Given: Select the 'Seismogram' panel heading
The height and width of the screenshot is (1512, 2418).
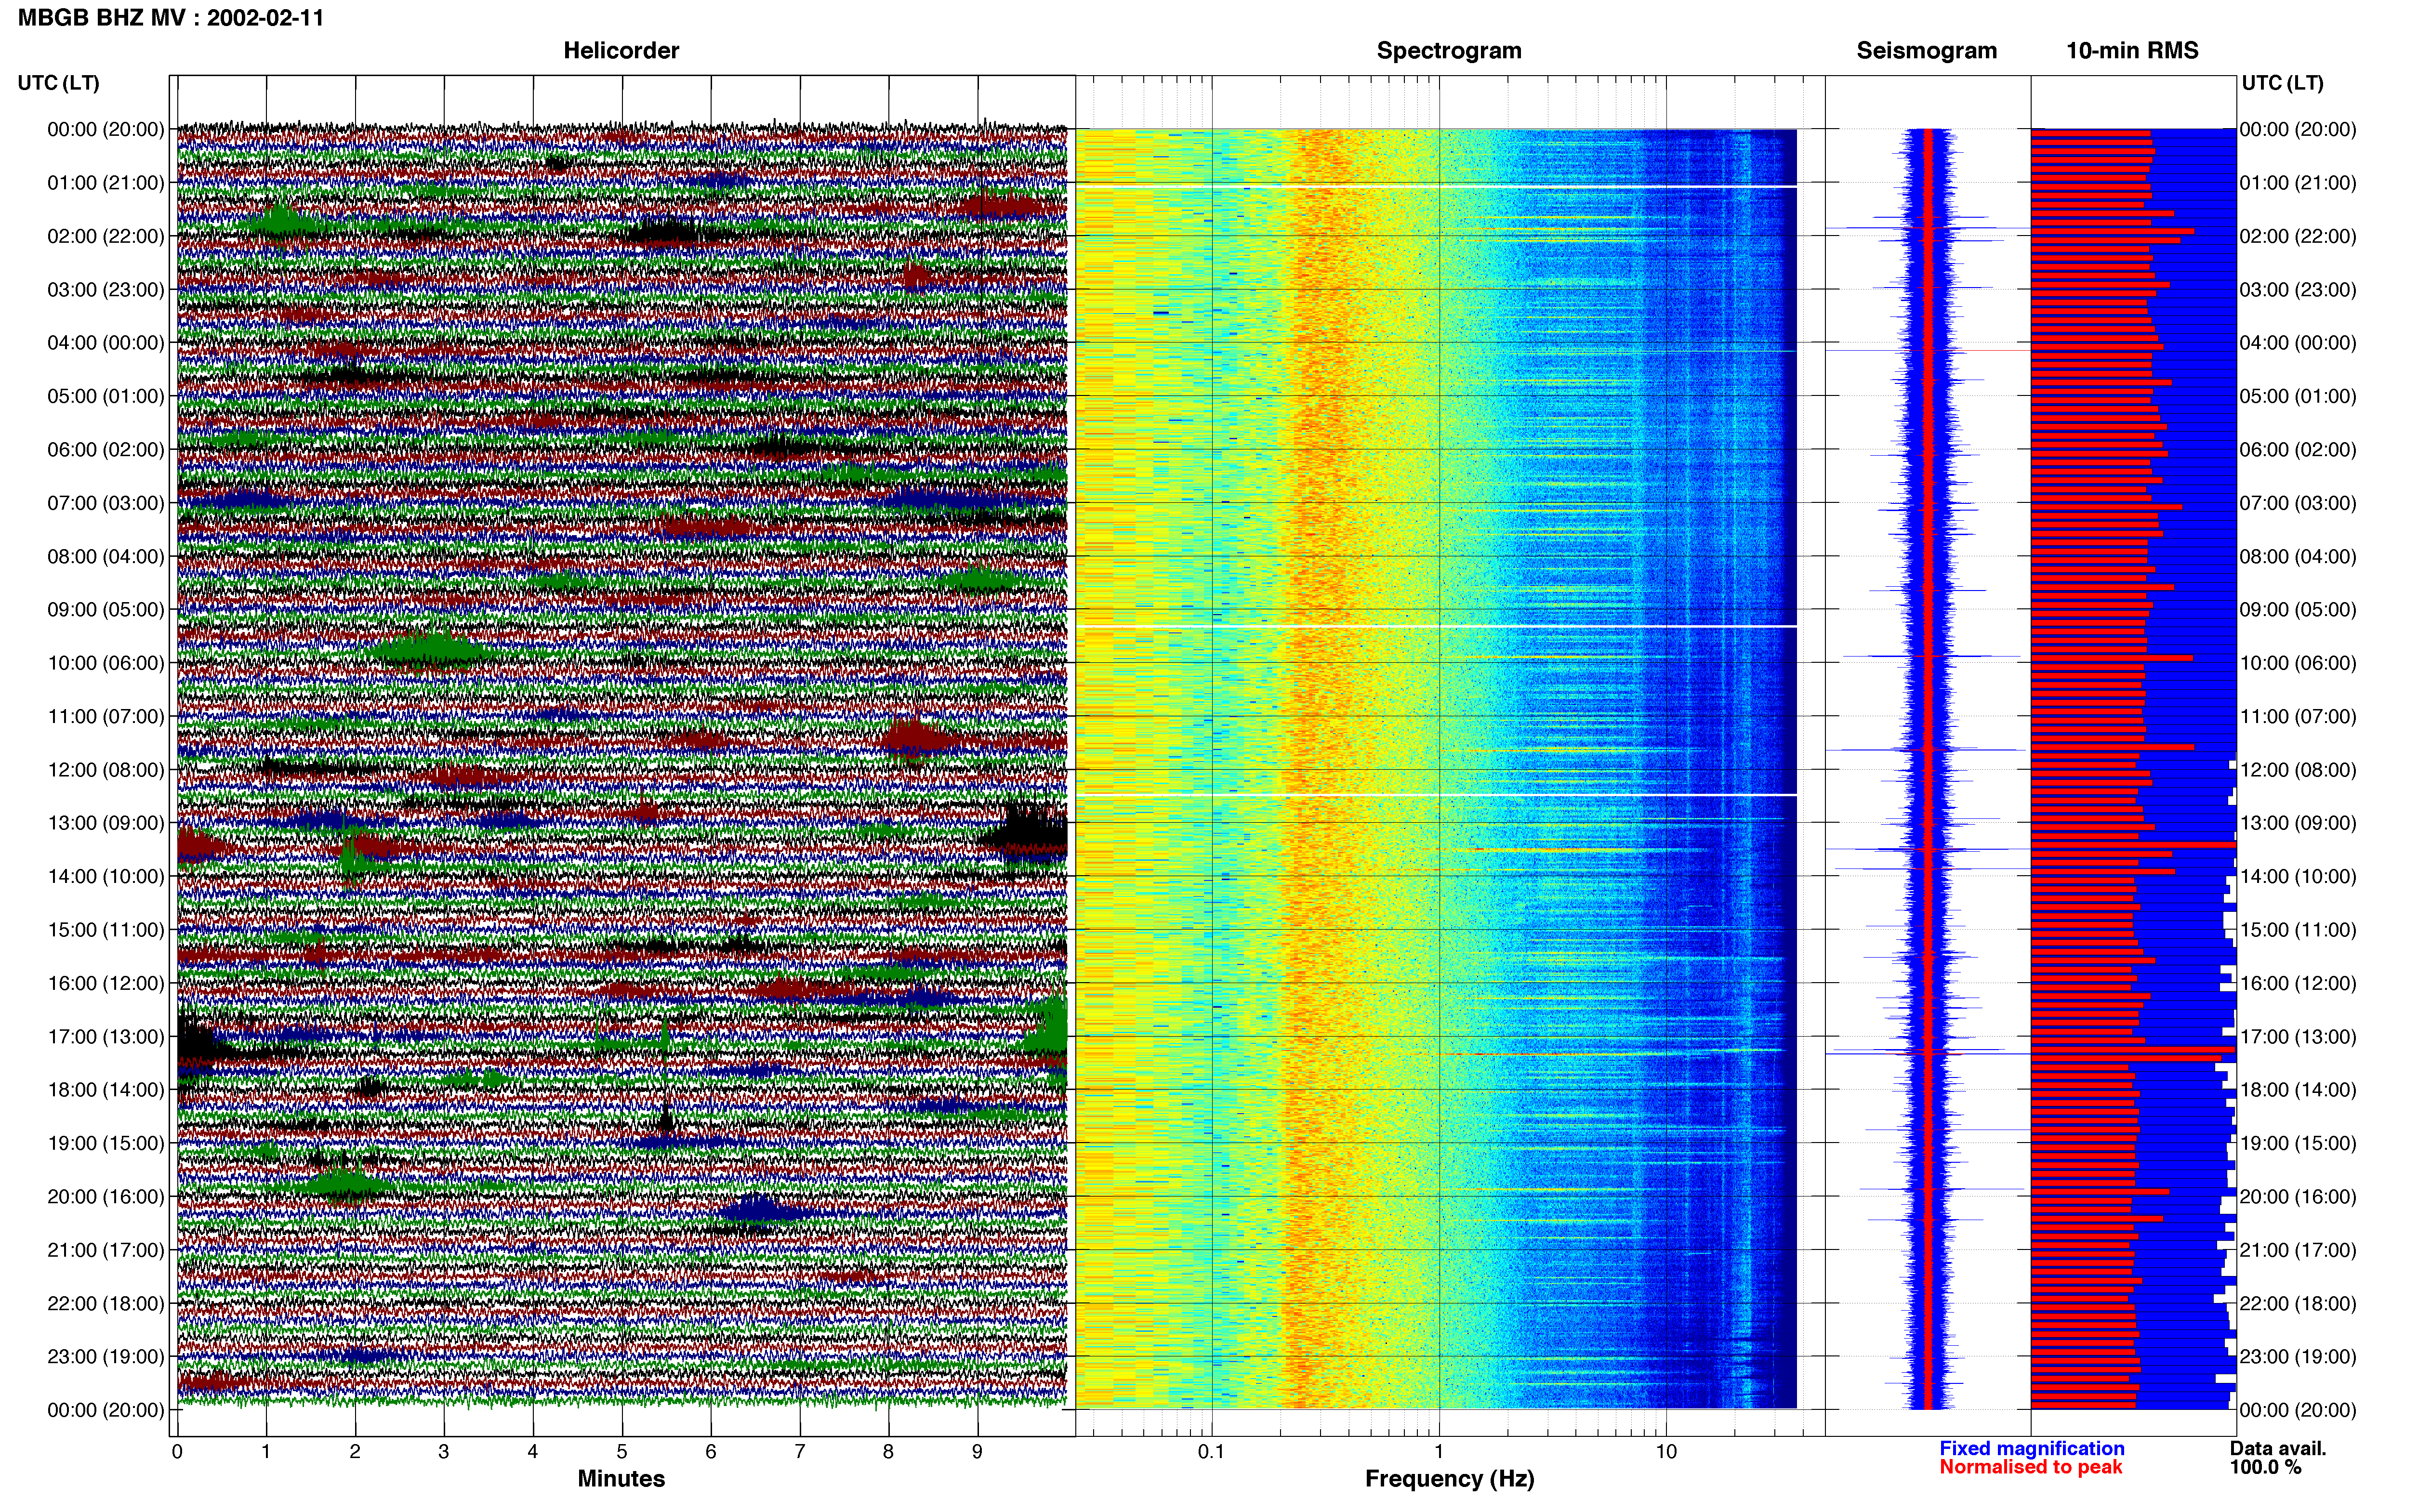Looking at the screenshot, I should click(x=1926, y=50).
